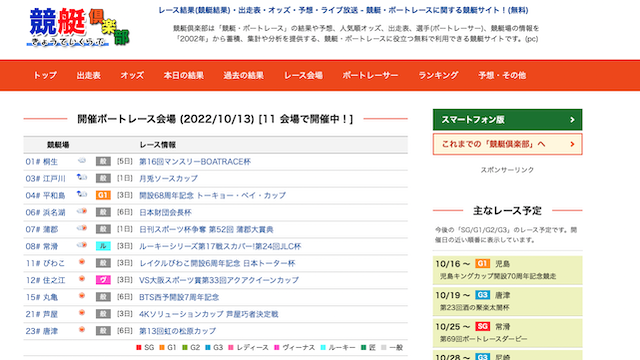Select オッズ in the navigation bar
This screenshot has width=640, height=360.
point(132,76)
